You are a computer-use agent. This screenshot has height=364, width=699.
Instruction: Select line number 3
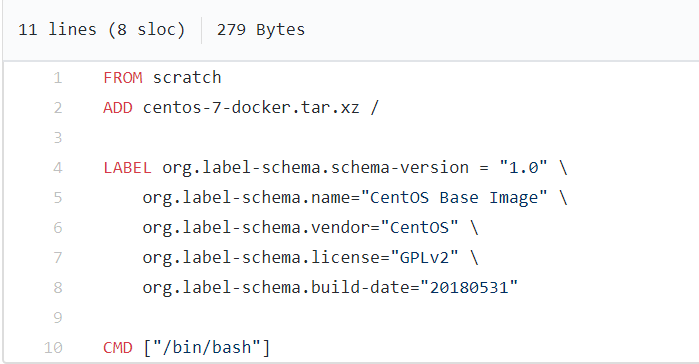(x=58, y=138)
